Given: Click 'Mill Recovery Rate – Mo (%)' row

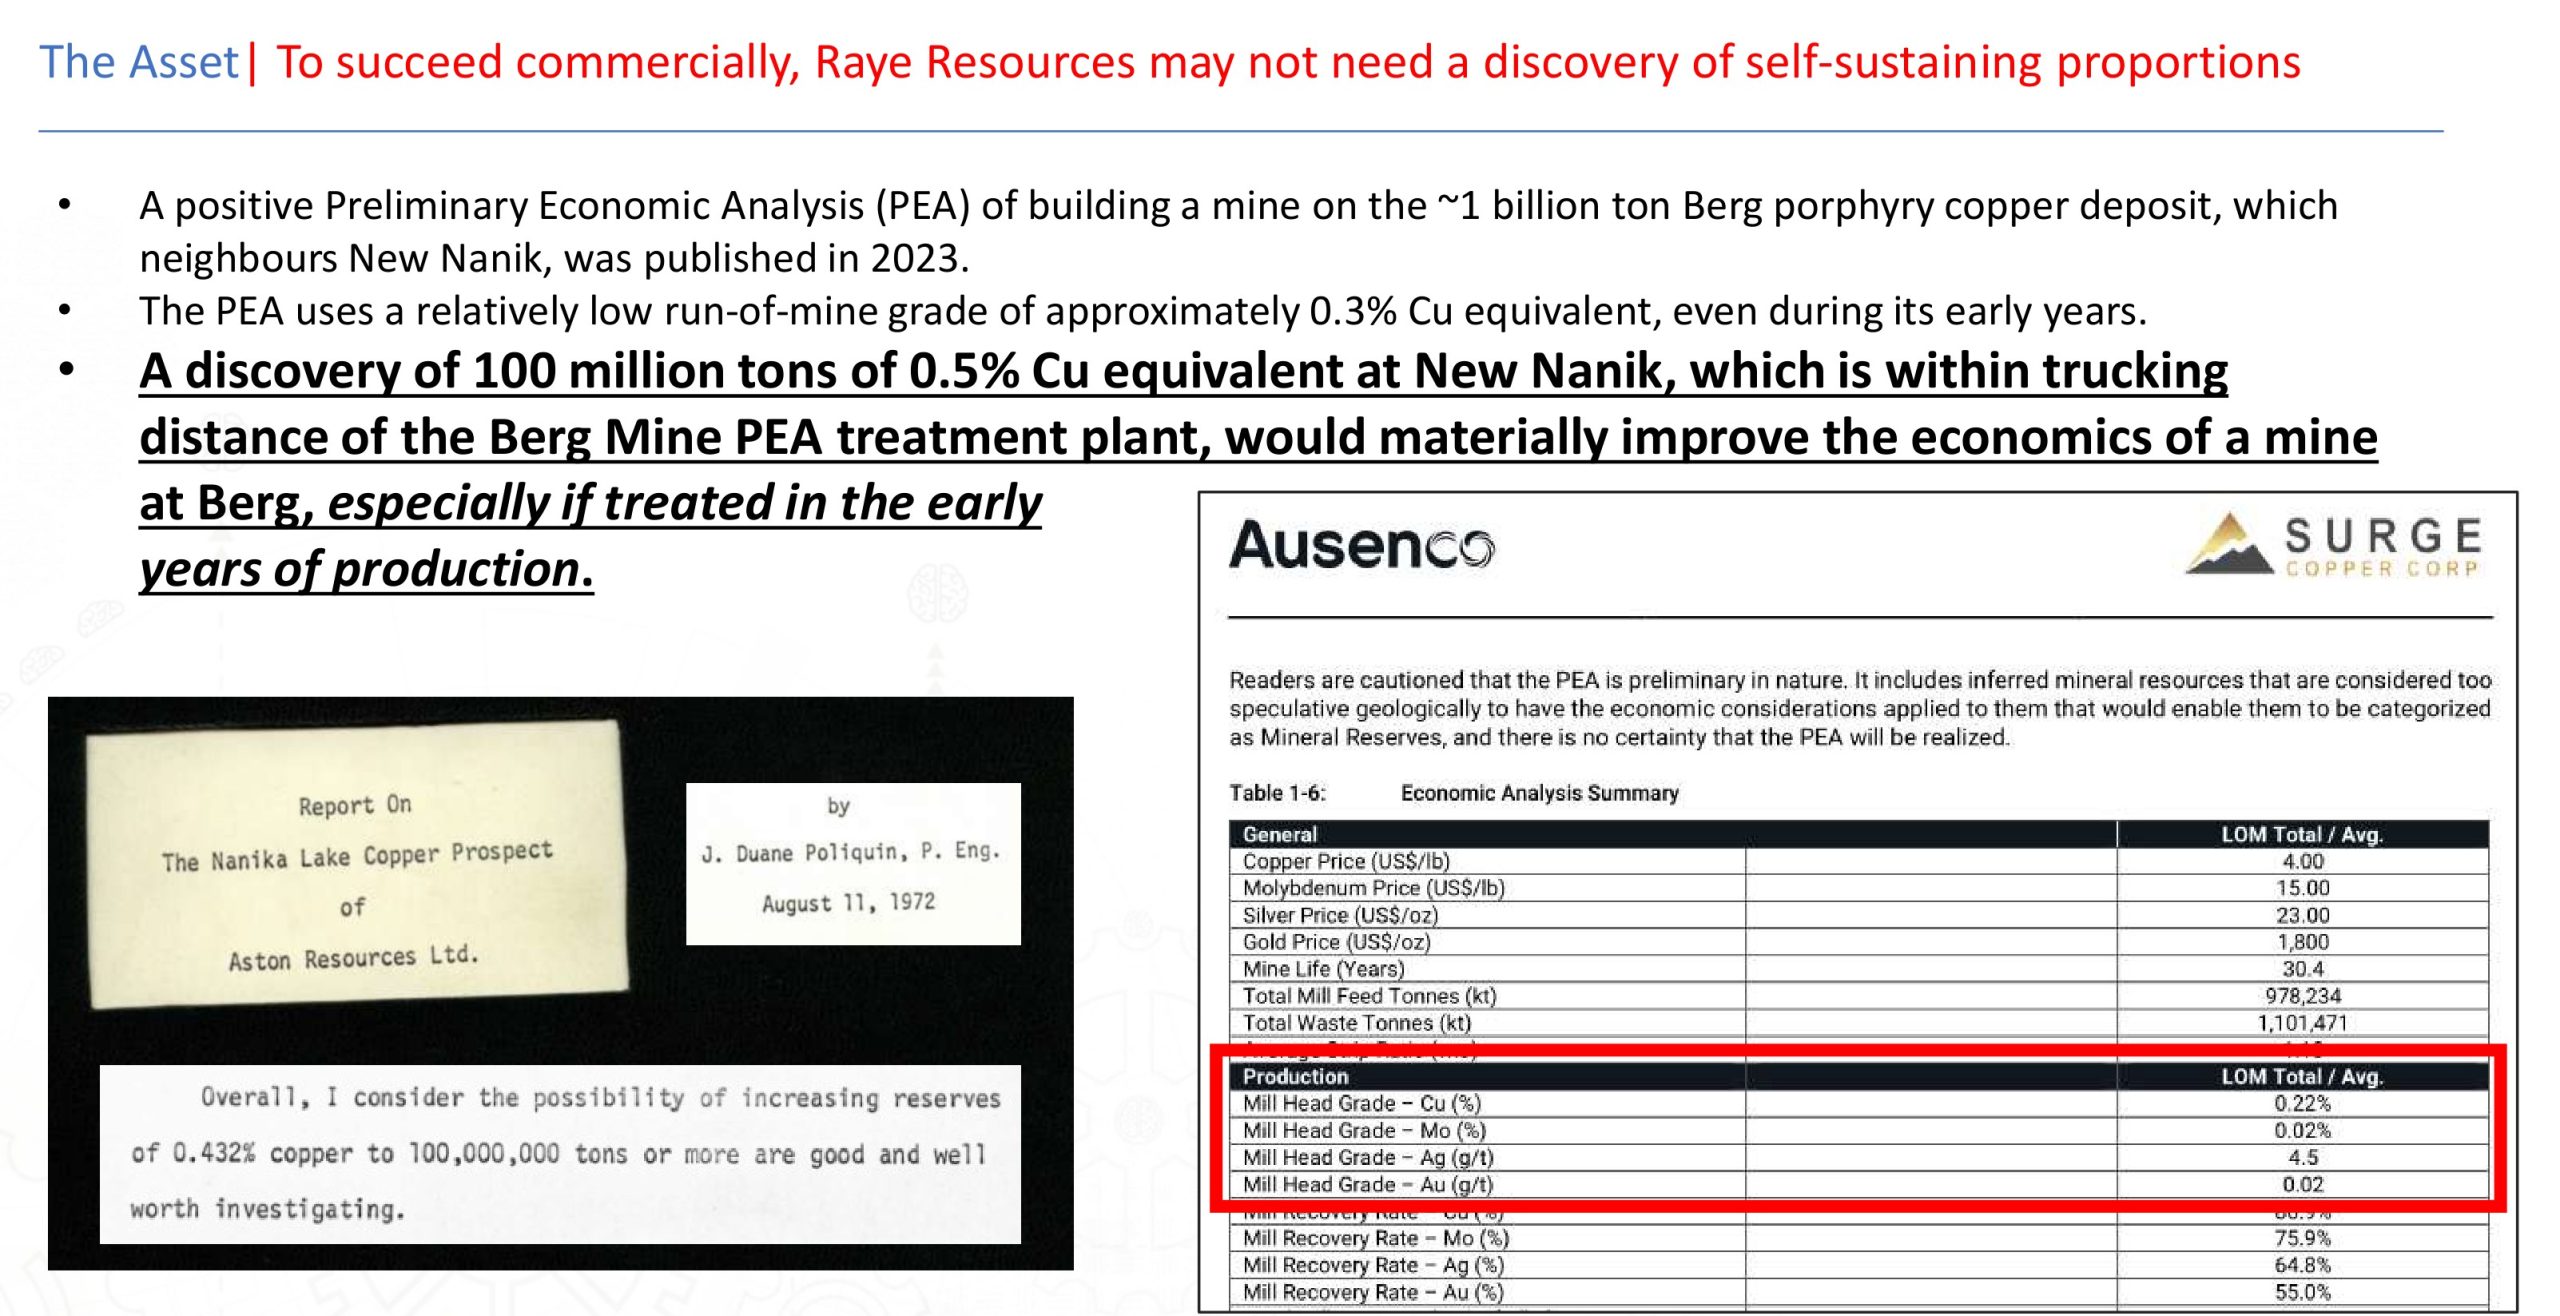Looking at the screenshot, I should 1859,1239.
